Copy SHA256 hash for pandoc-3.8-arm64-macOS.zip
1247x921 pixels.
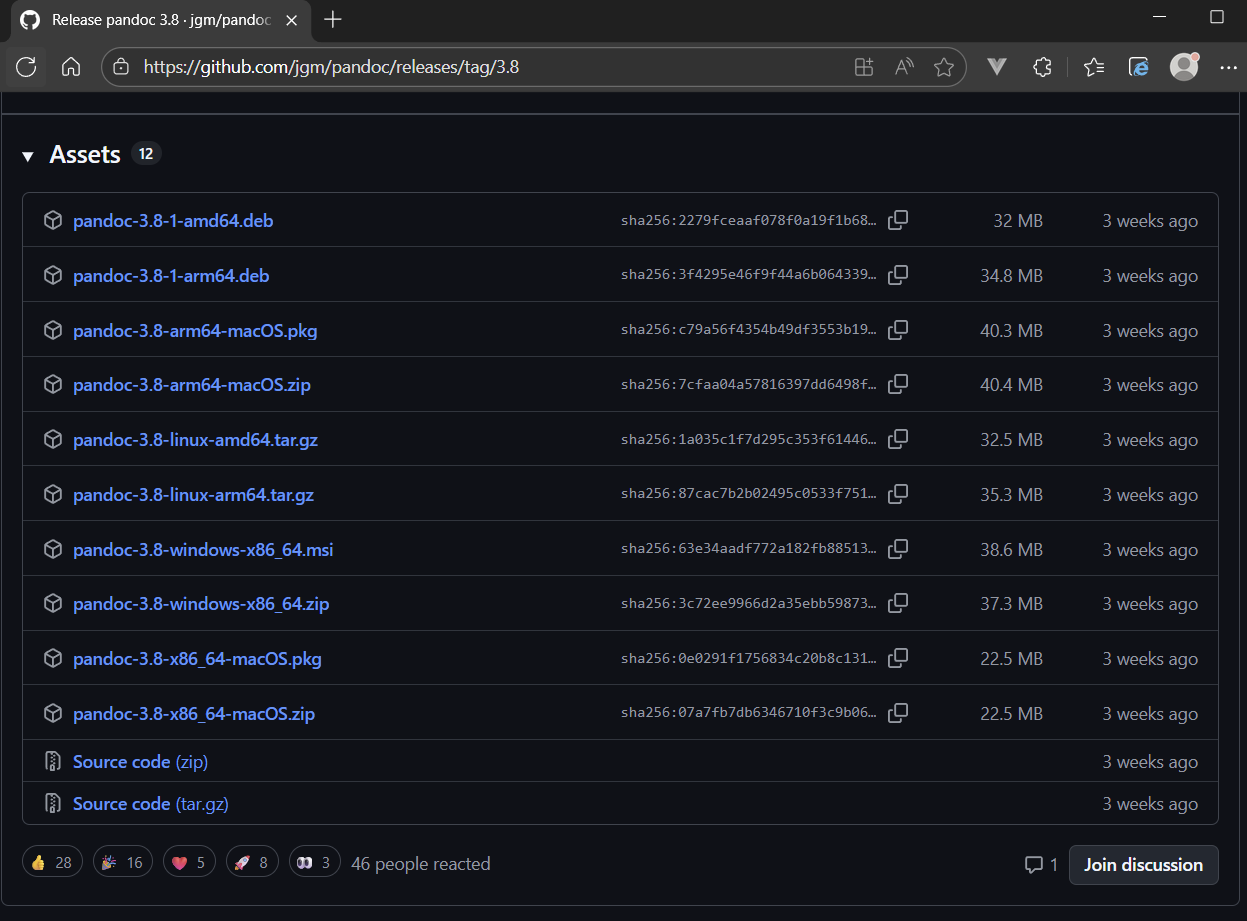898,384
